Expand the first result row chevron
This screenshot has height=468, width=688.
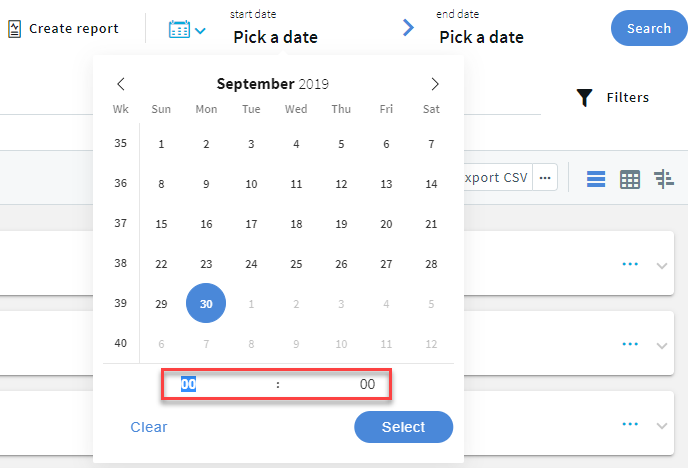coord(661,265)
